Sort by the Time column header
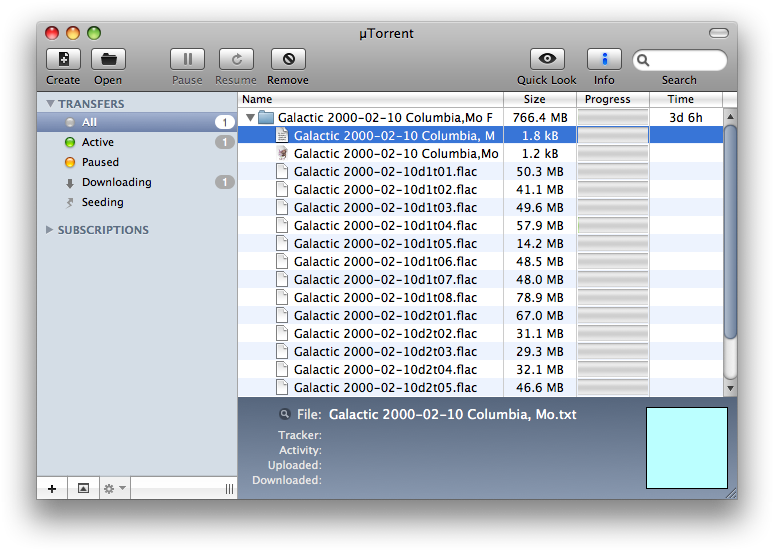This screenshot has width=773, height=550. point(686,99)
